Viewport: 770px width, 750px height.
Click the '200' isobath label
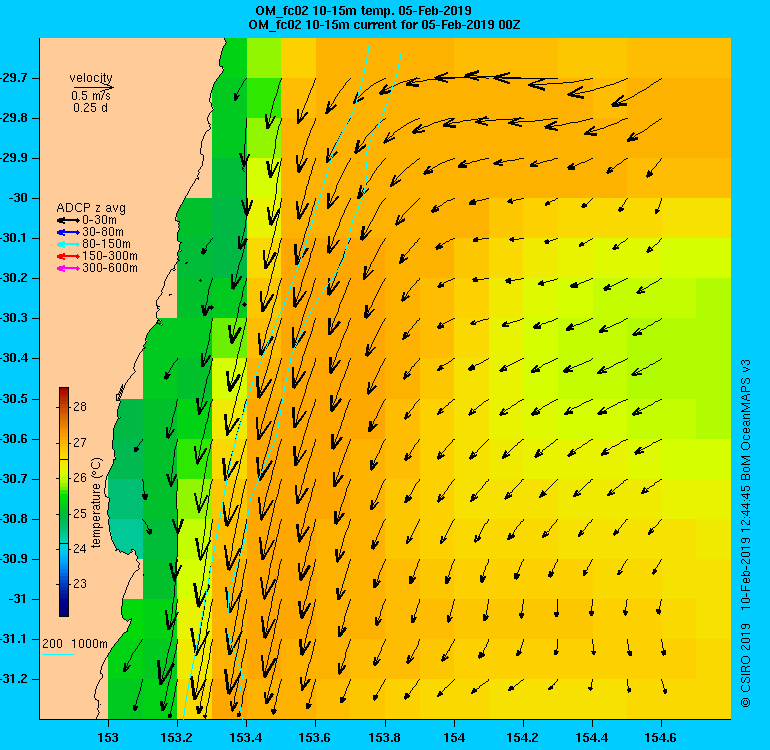pyautogui.click(x=53, y=644)
